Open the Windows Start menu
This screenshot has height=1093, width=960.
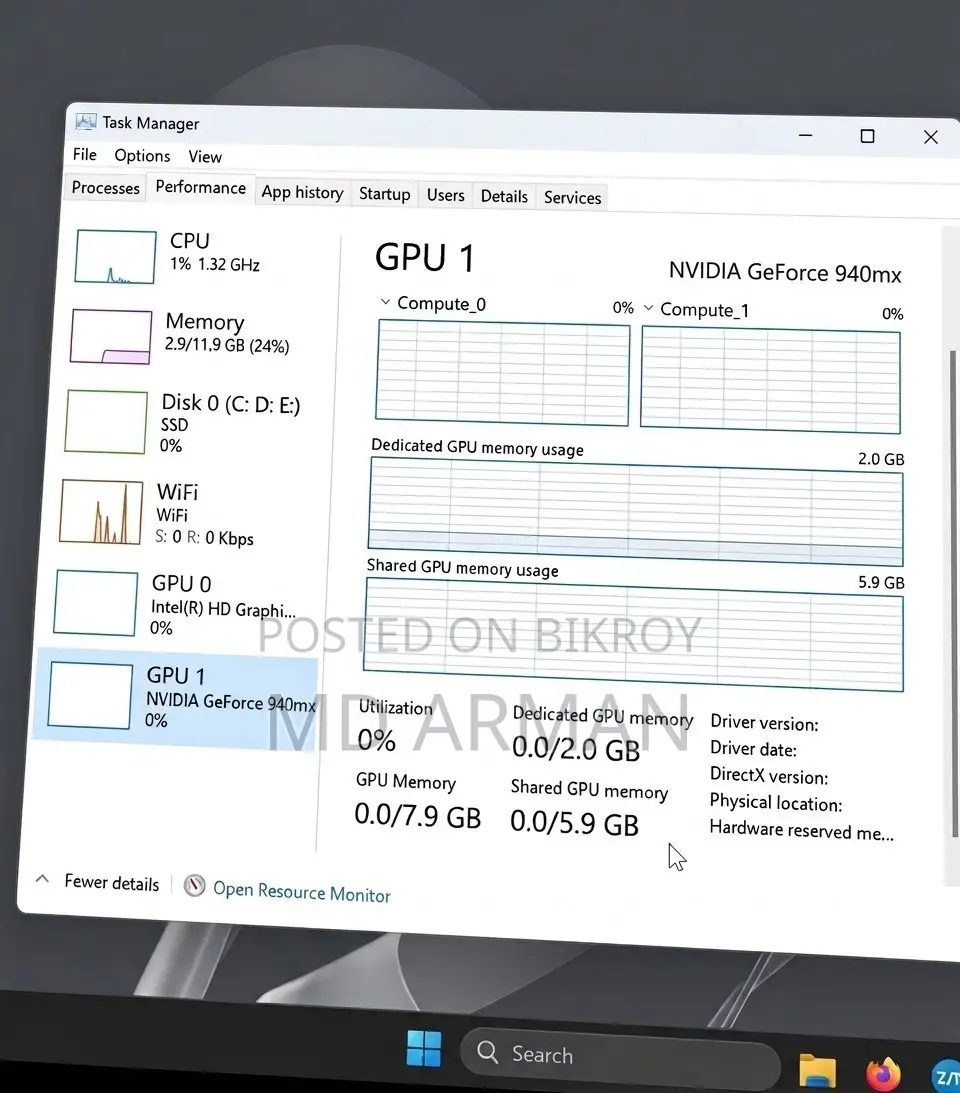424,1048
